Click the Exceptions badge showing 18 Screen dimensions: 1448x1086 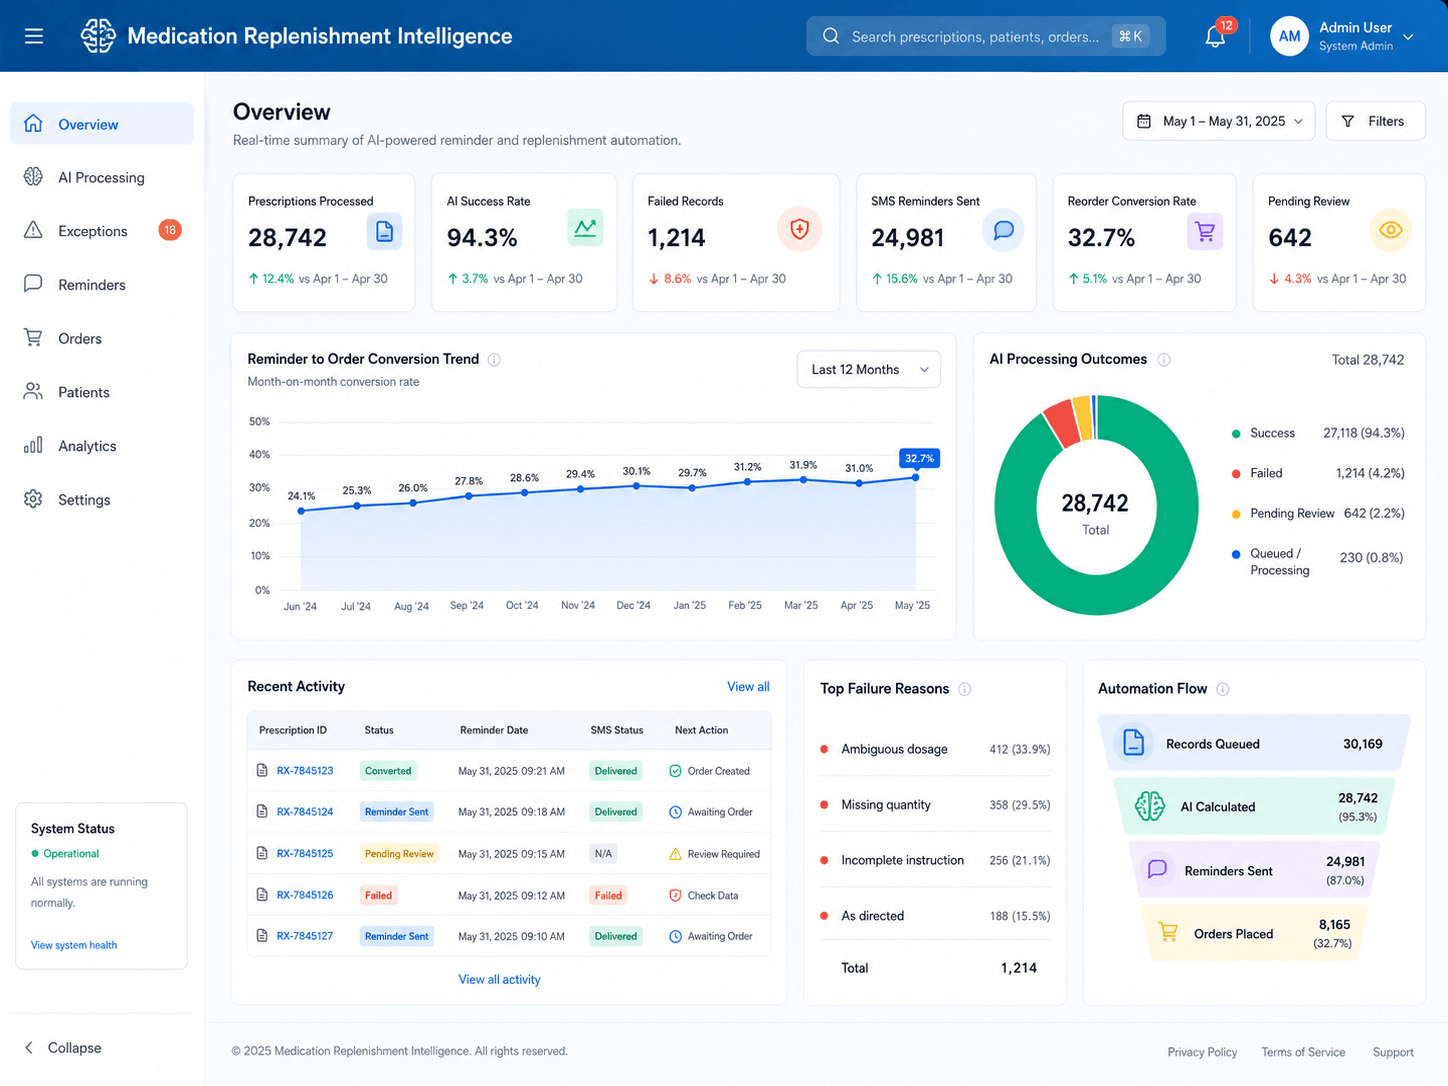click(x=170, y=230)
